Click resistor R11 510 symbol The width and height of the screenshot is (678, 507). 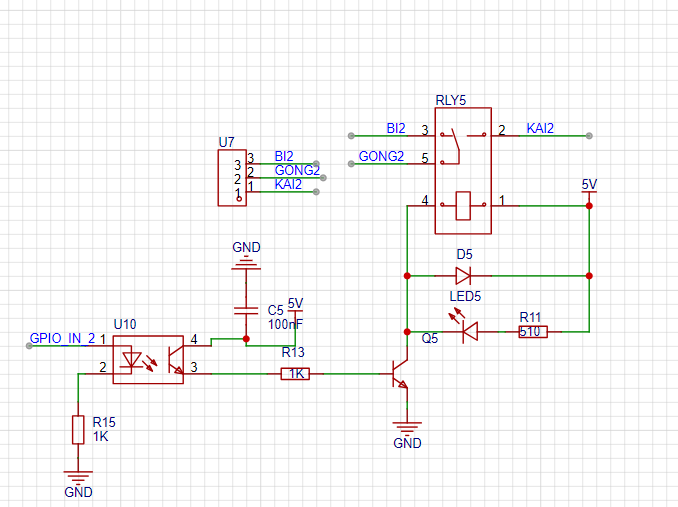tap(533, 332)
